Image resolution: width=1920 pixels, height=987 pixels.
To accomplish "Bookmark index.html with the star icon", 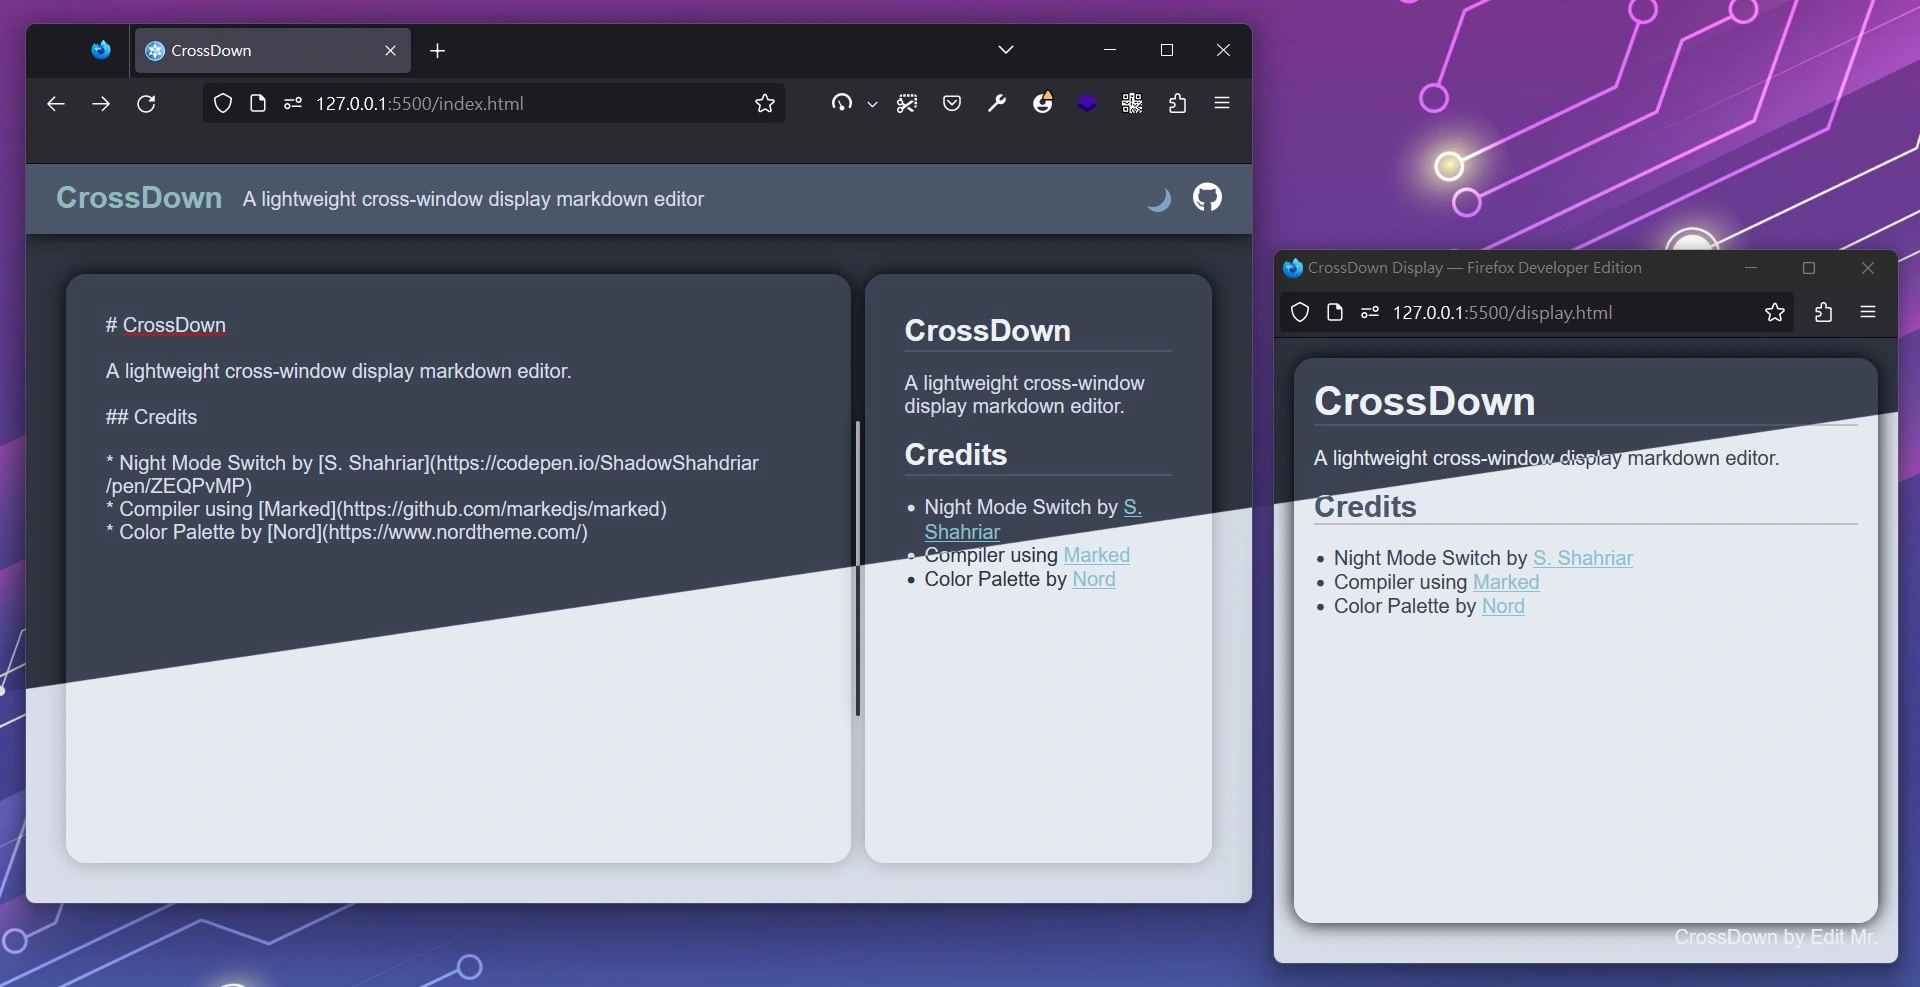I will tap(765, 104).
